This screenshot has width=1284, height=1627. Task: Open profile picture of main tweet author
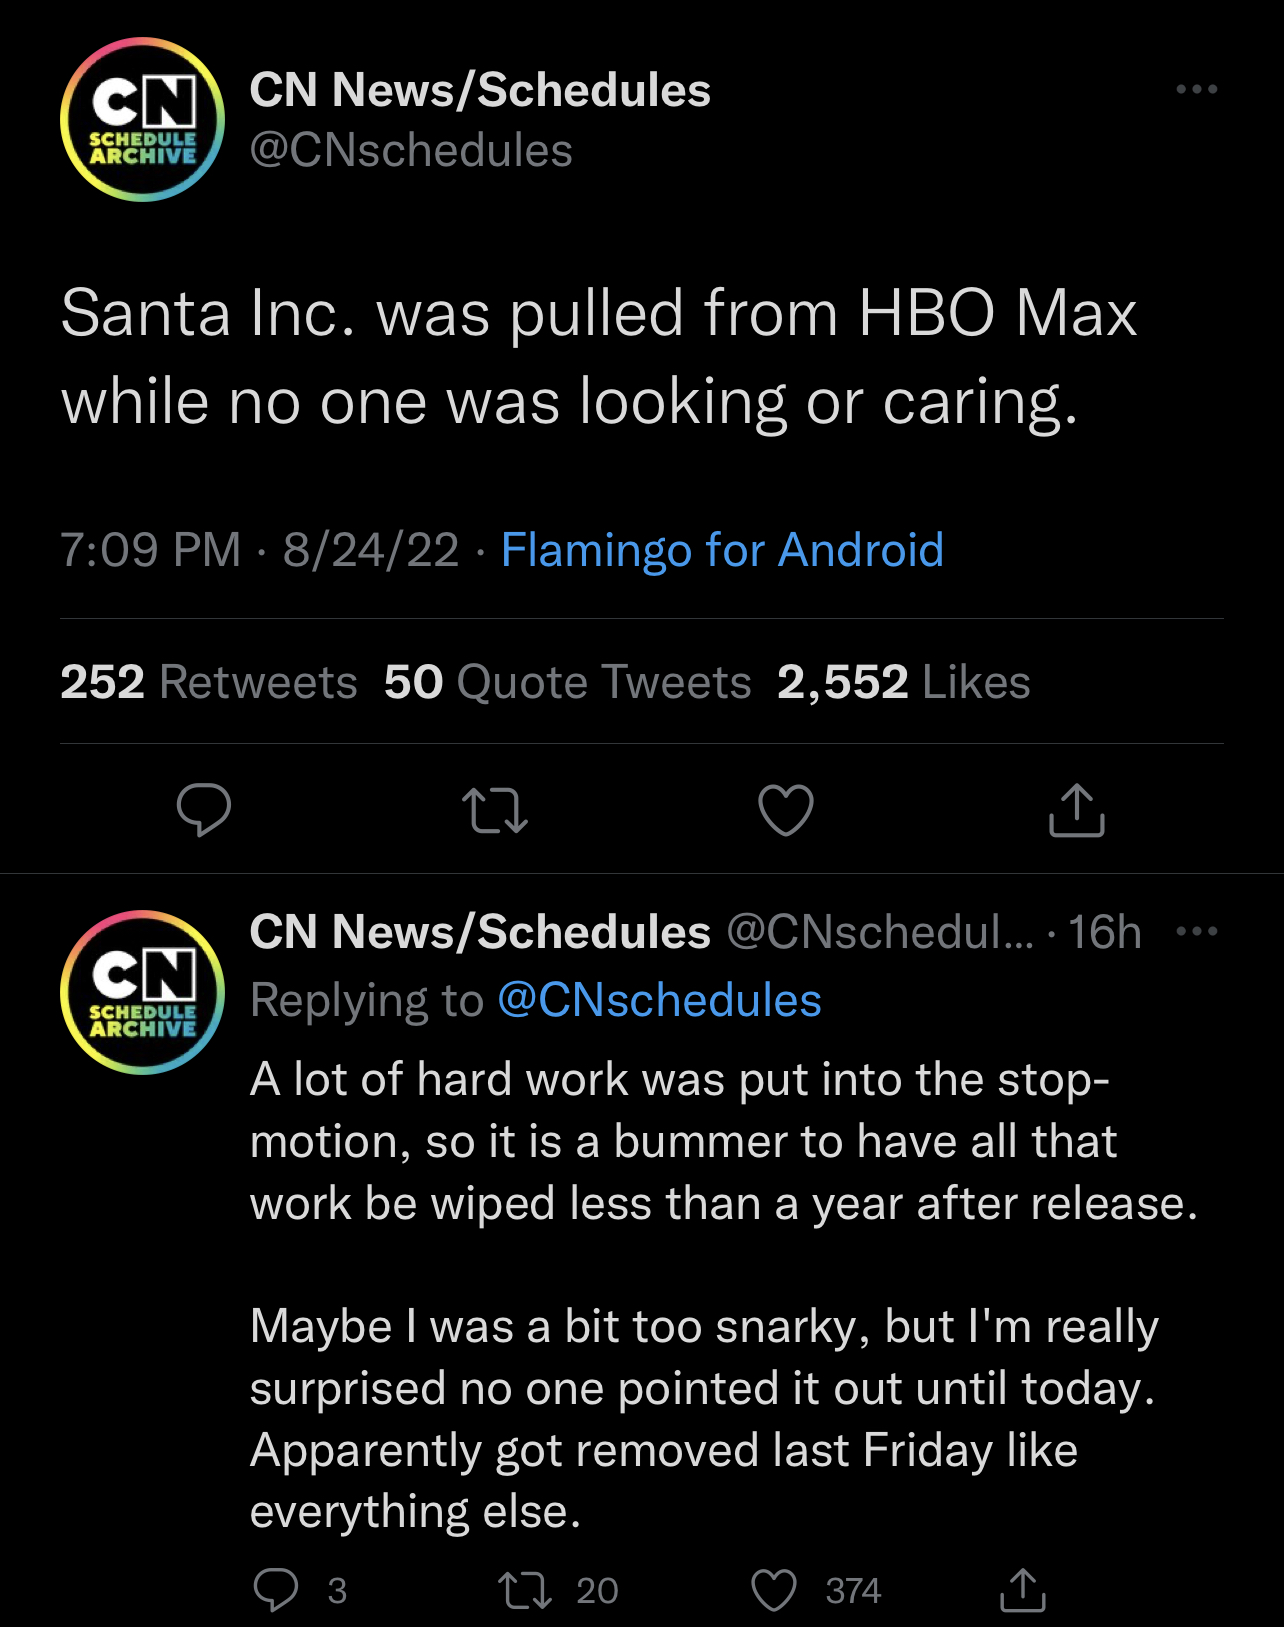coord(142,119)
